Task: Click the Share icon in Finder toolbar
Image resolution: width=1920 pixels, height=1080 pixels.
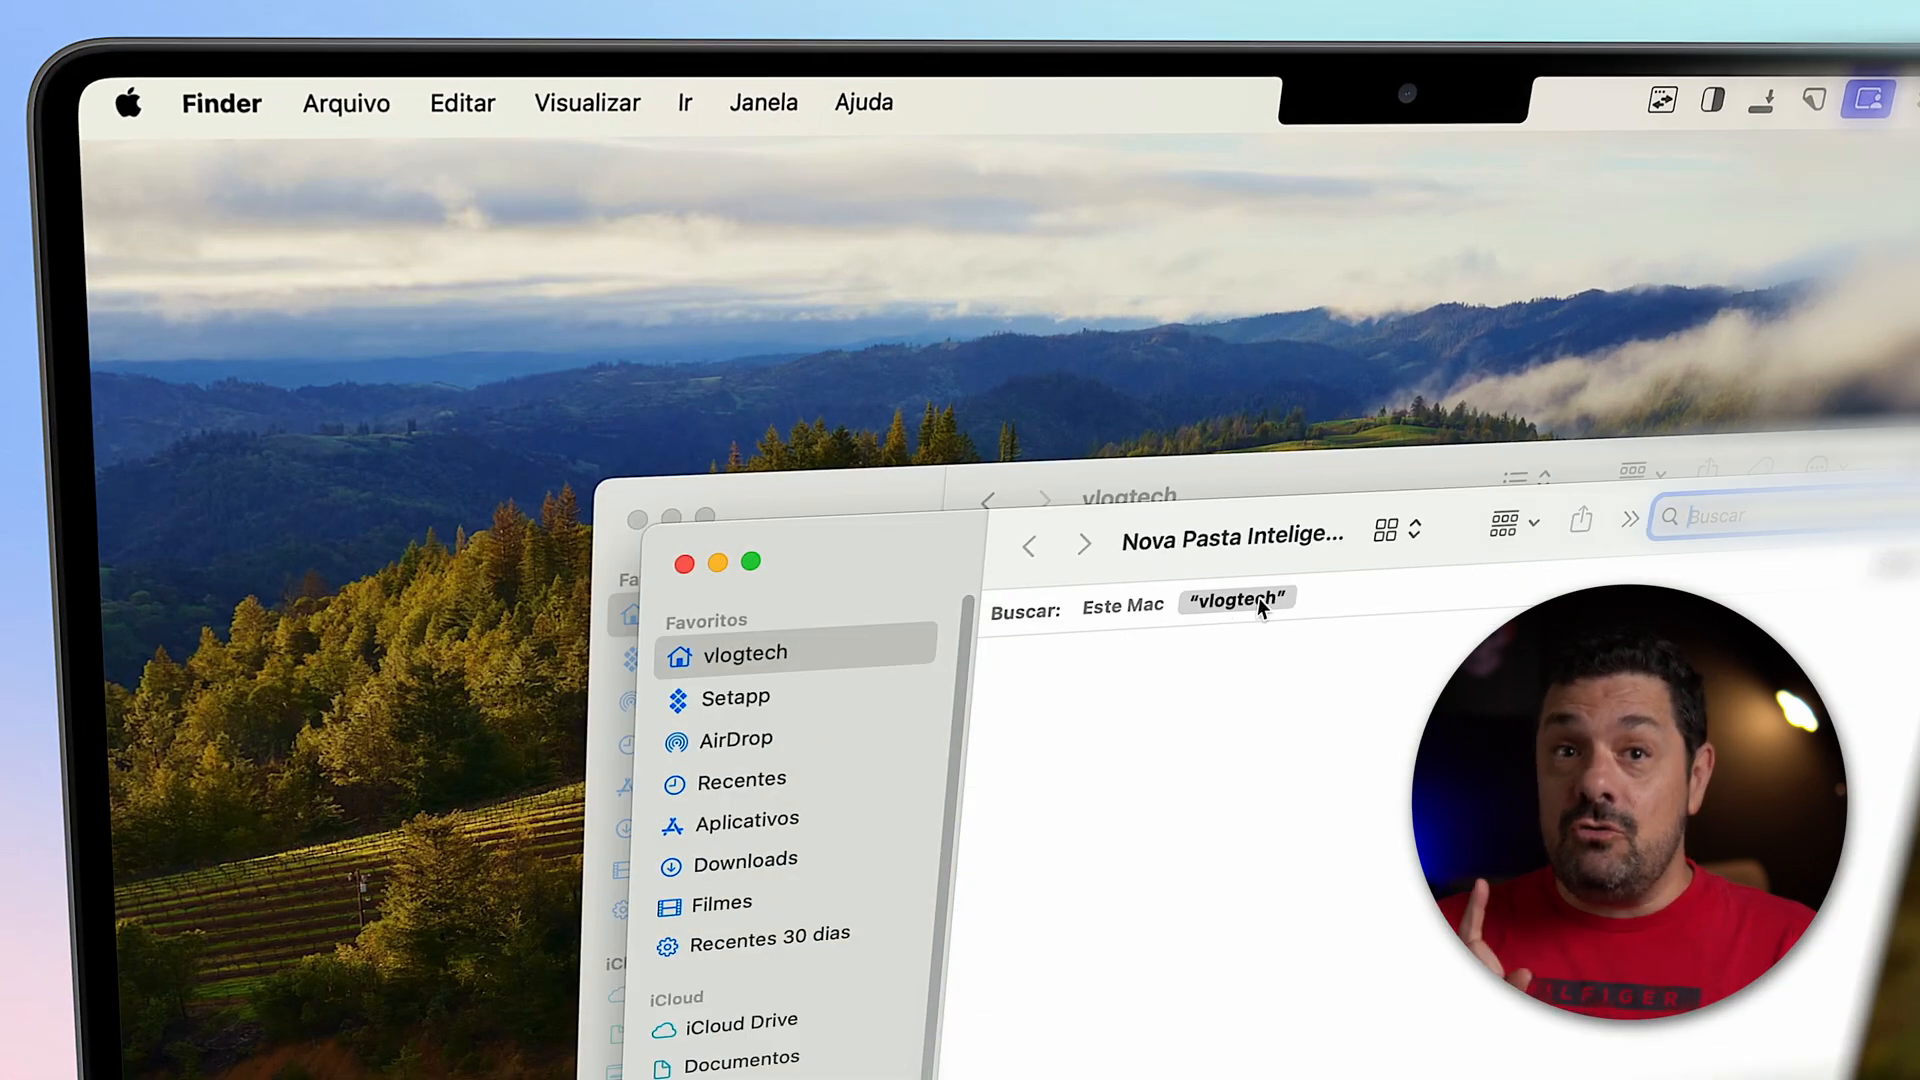Action: [1581, 527]
